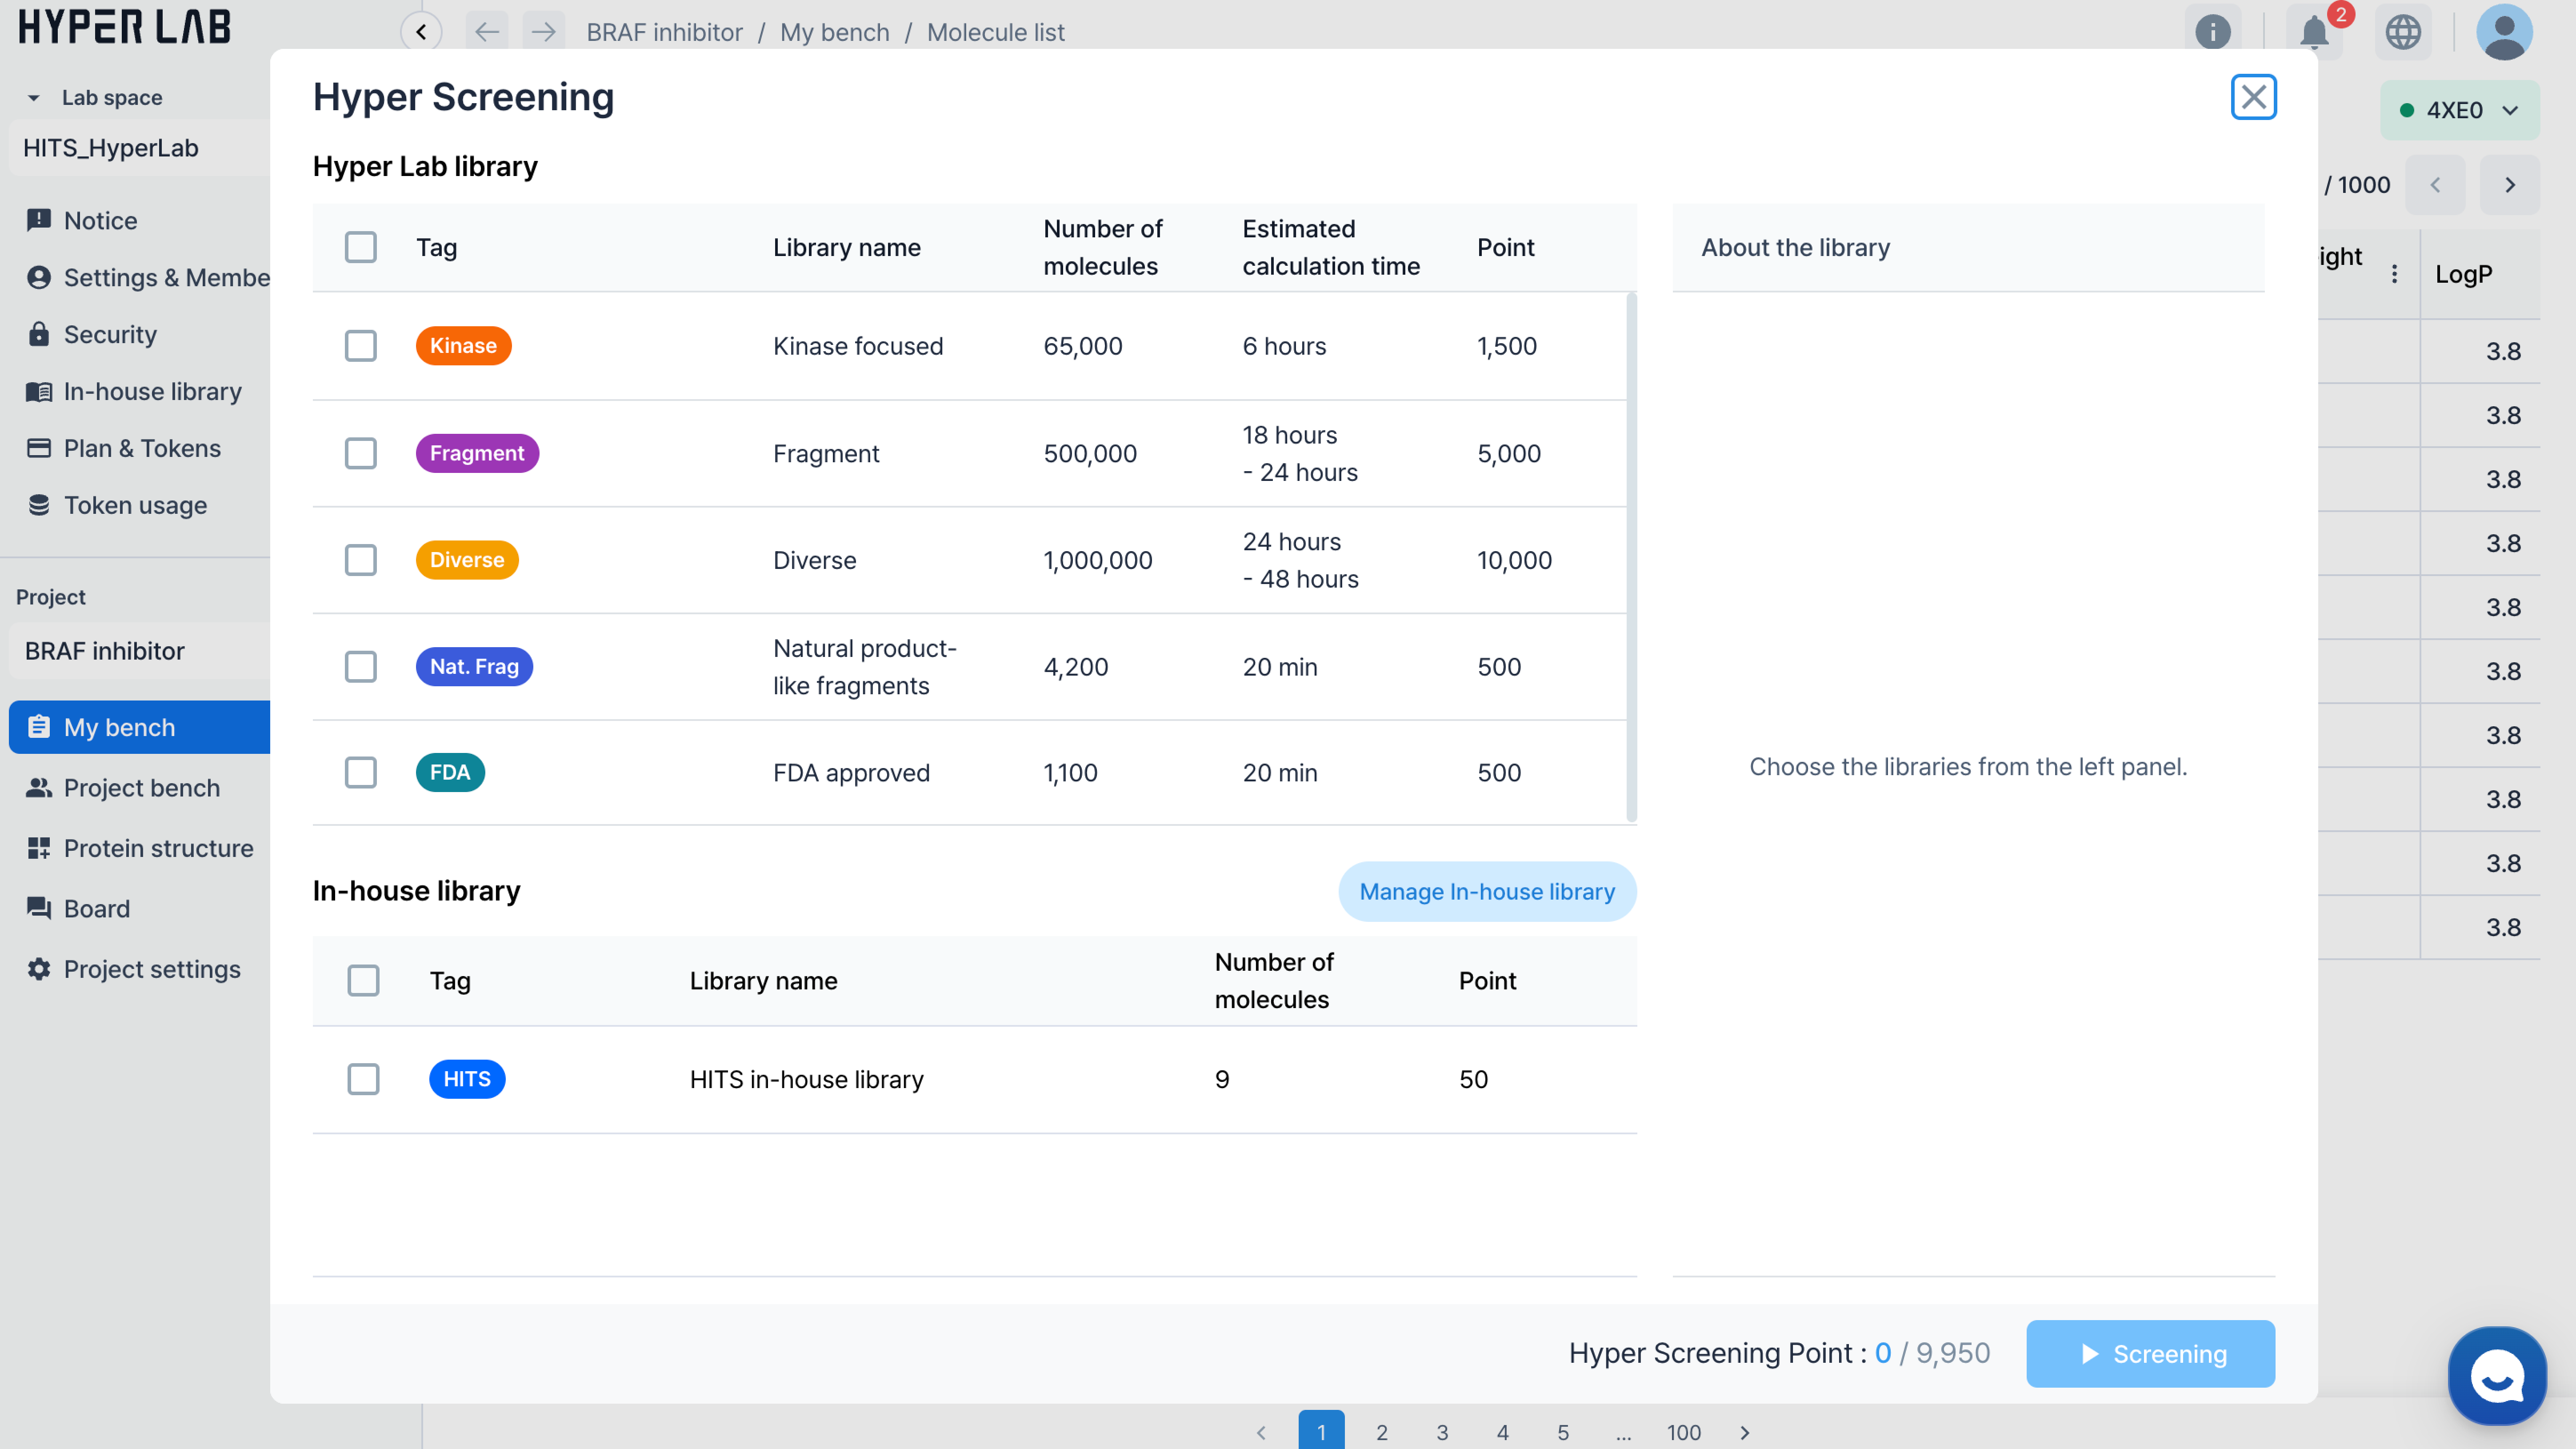Open the chat support bubble
2576x1449 pixels.
[x=2496, y=1376]
